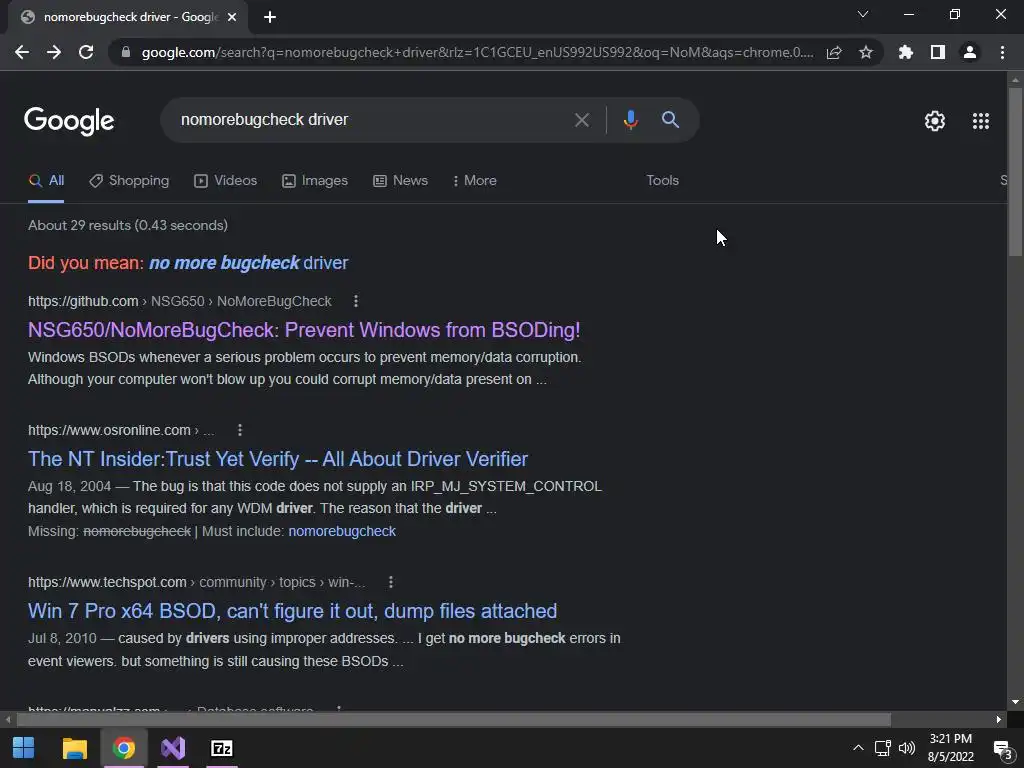Open the Chrome profile avatar
The height and width of the screenshot is (768, 1024).
[x=970, y=52]
